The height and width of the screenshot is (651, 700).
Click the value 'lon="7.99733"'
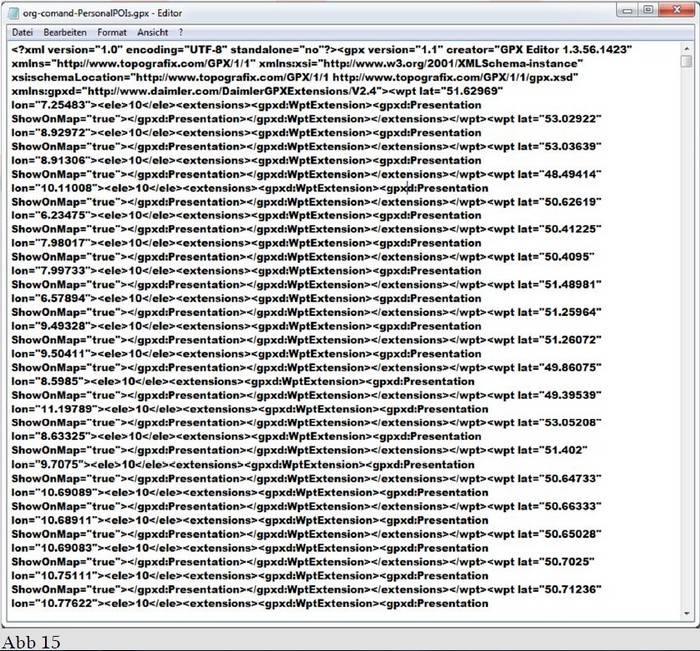tap(51, 271)
